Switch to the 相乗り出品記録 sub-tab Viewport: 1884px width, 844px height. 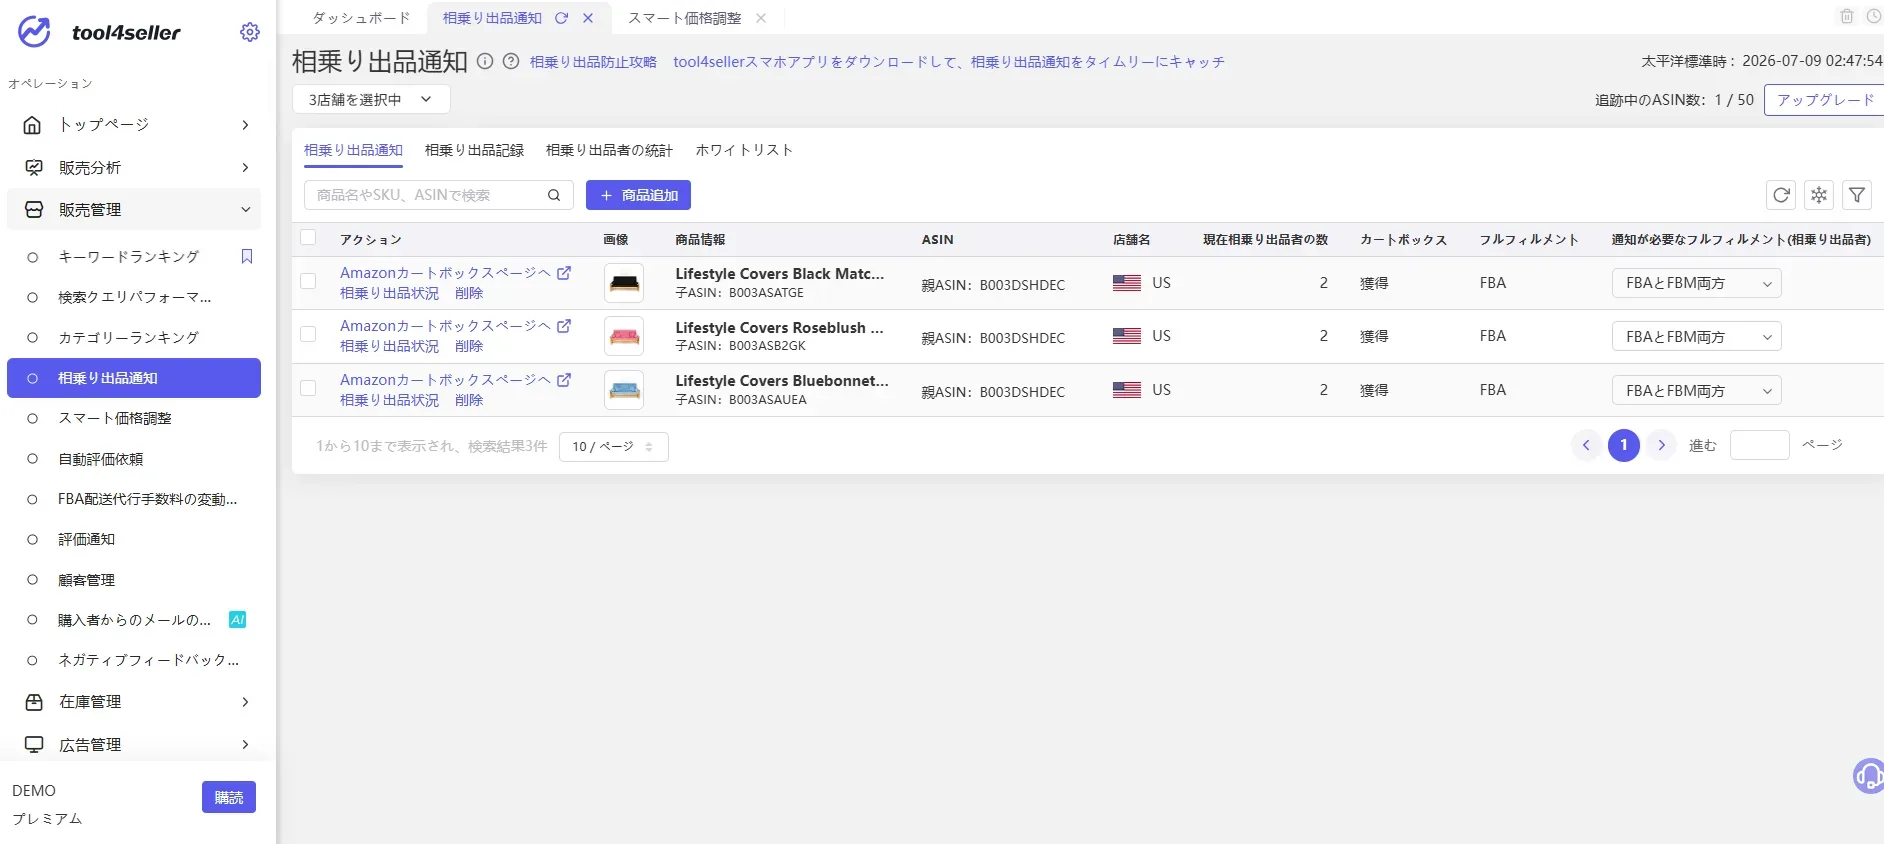click(x=474, y=150)
